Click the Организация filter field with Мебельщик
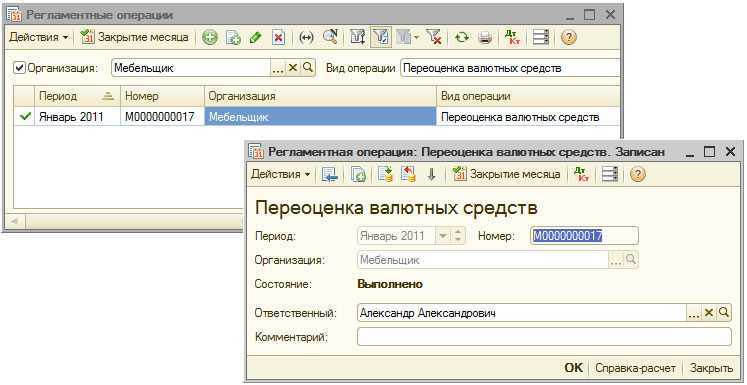Viewport: 747px width, 385px height. (x=191, y=68)
